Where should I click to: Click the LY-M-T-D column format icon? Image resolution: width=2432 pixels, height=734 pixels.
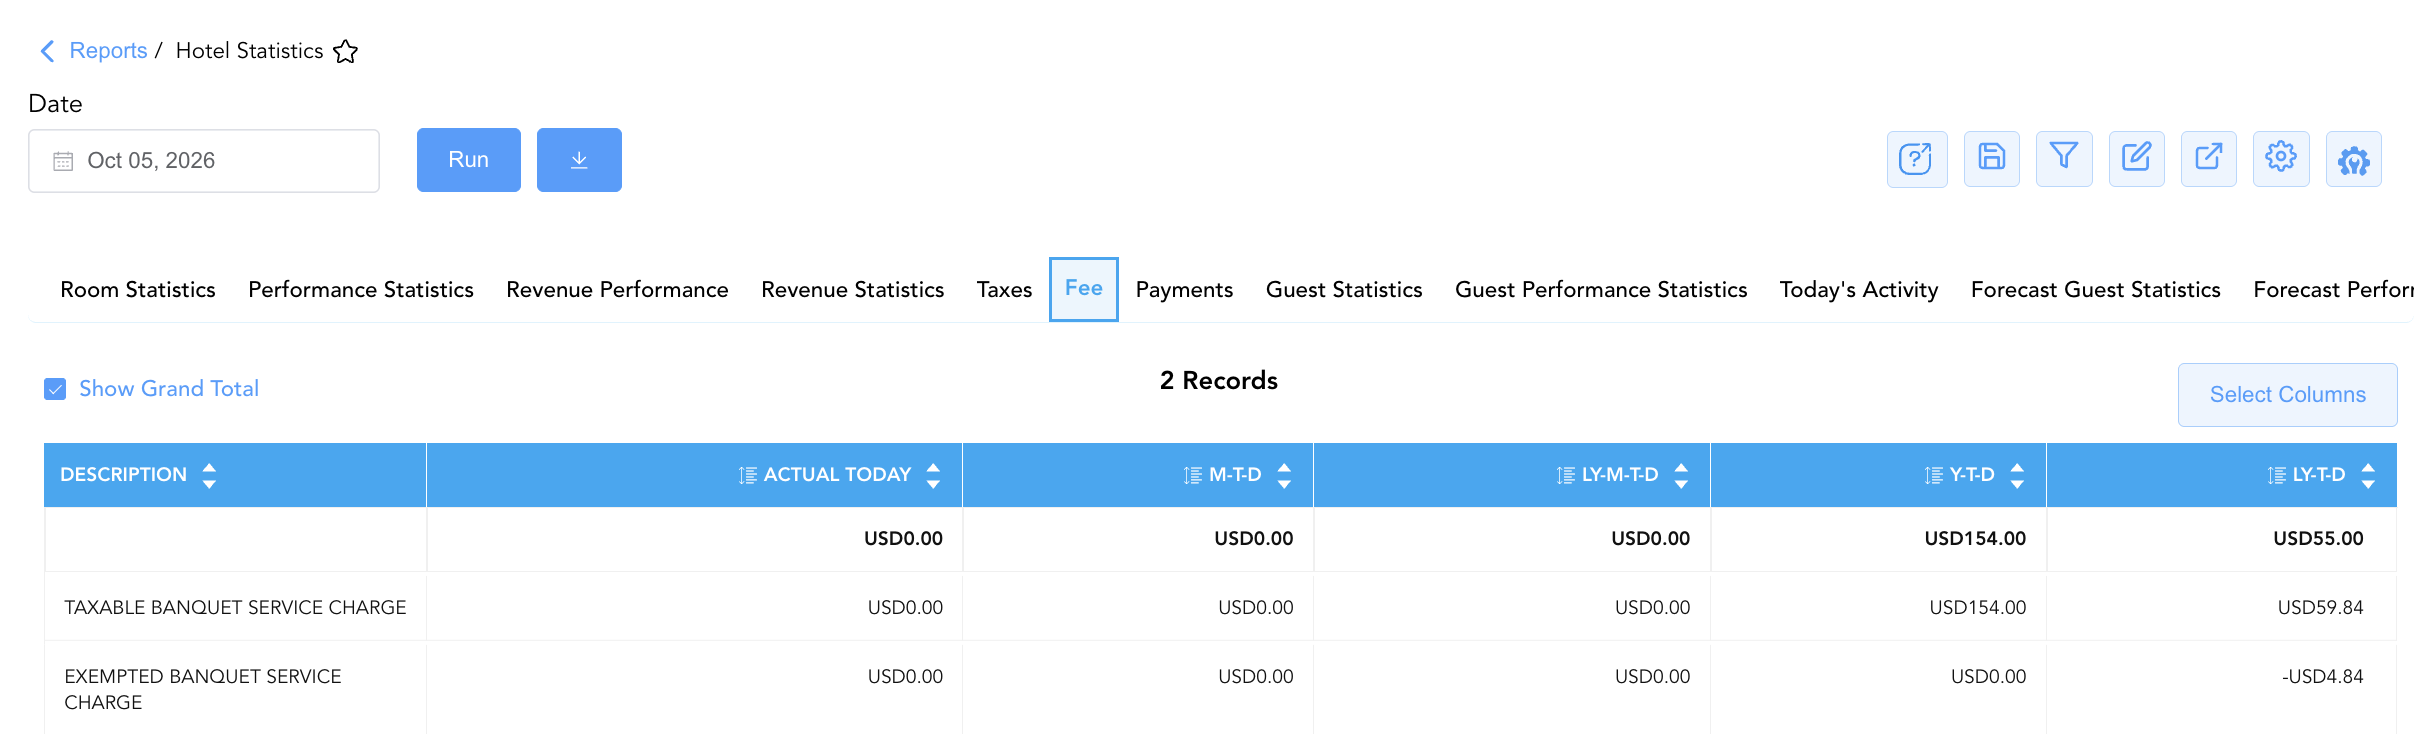(1566, 475)
